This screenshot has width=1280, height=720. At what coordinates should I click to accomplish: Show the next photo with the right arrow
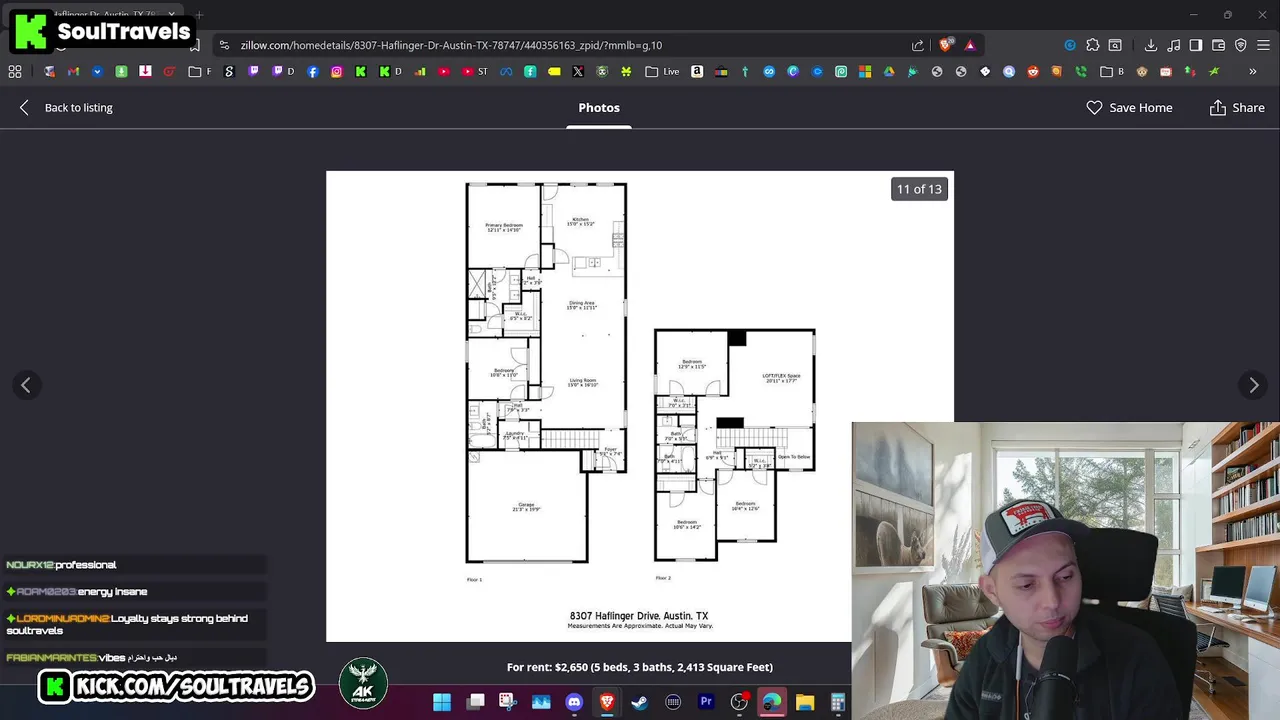[1254, 385]
